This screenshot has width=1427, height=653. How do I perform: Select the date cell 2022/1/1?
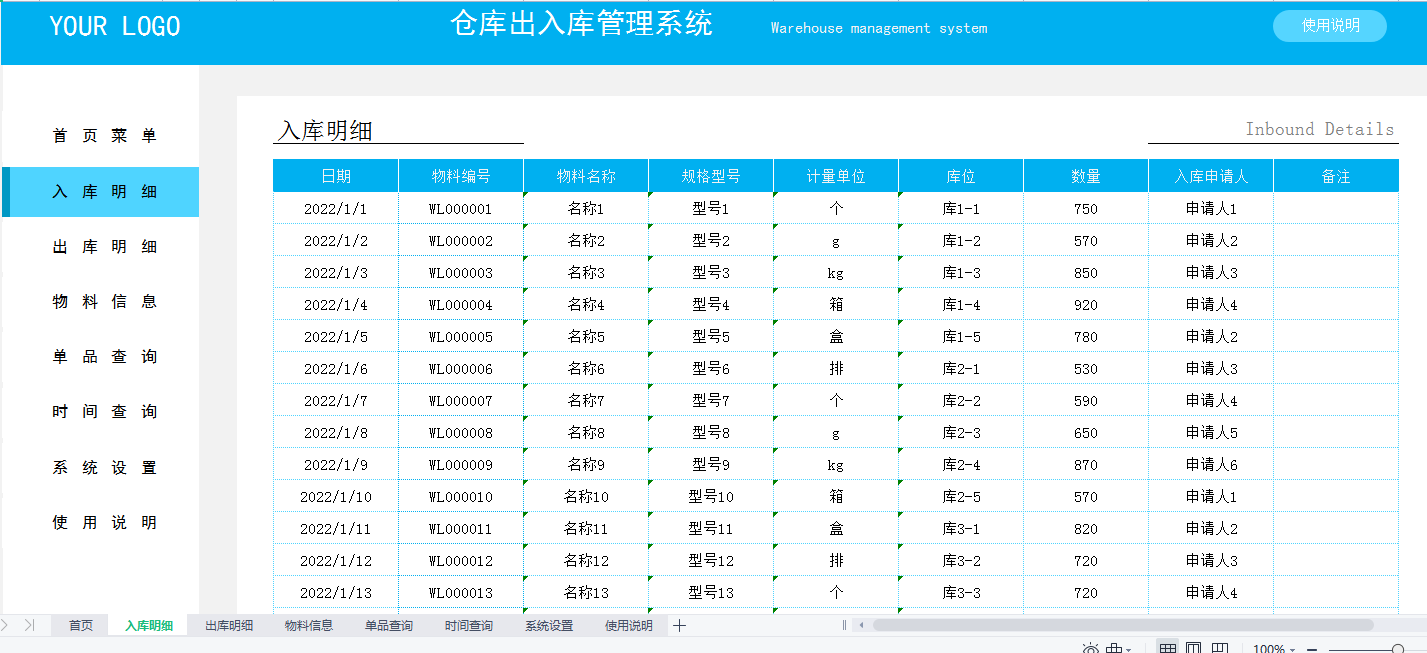pyautogui.click(x=336, y=209)
